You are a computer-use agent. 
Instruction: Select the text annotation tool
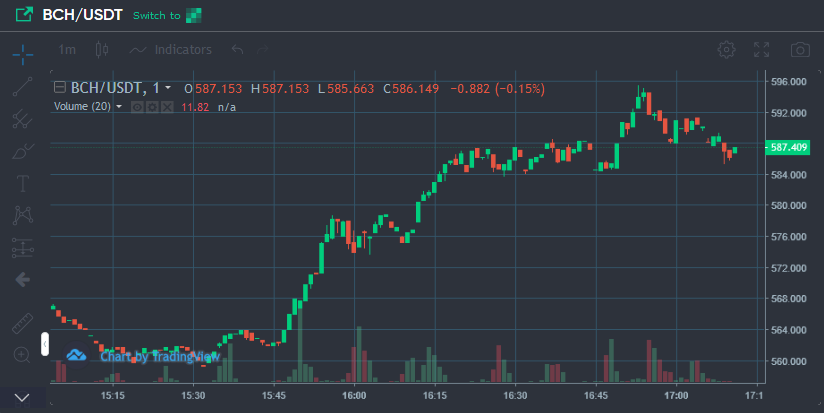(x=23, y=183)
